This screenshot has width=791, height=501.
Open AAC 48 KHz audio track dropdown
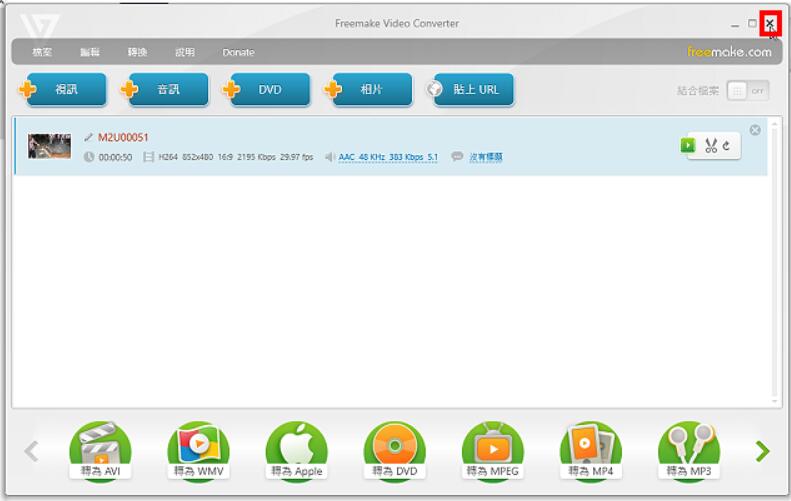click(x=388, y=157)
